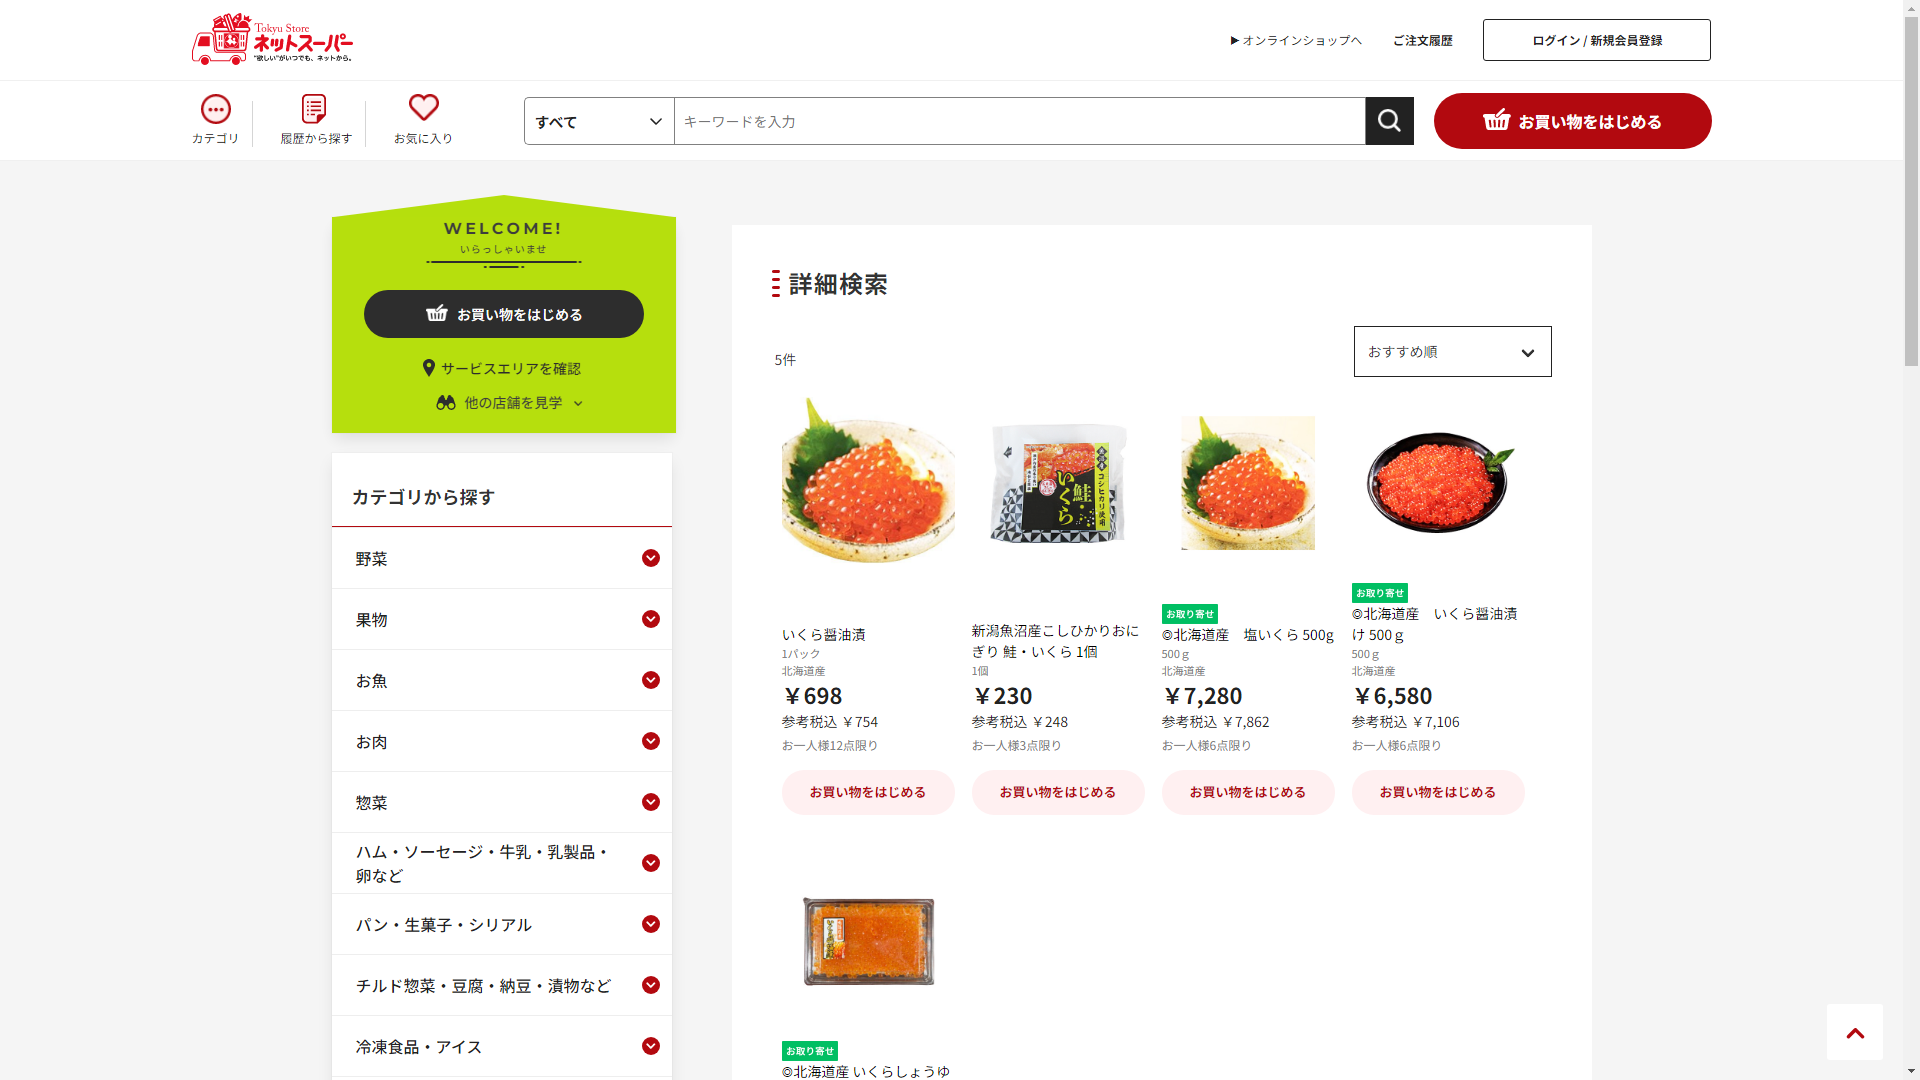Open the おすすめ順 sort dropdown

[1453, 351]
